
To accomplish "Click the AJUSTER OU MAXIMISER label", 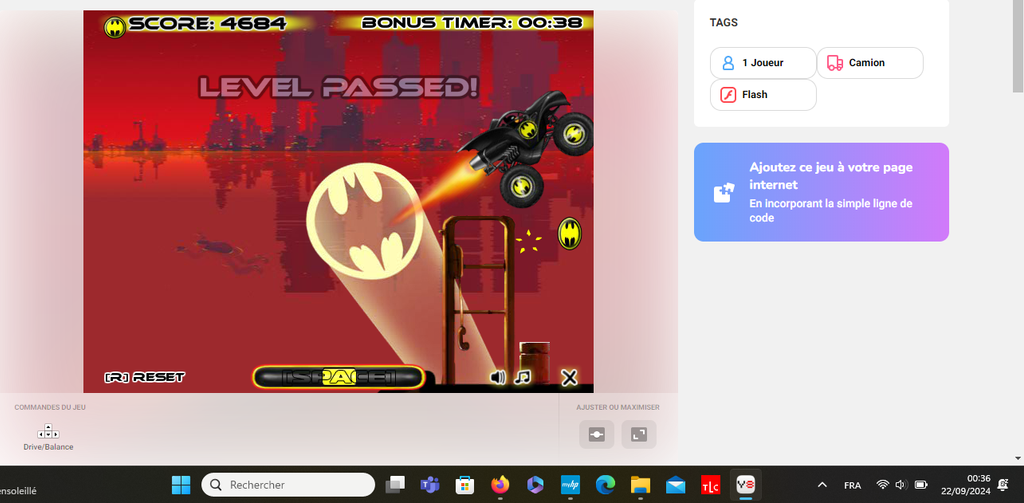I will [618, 407].
